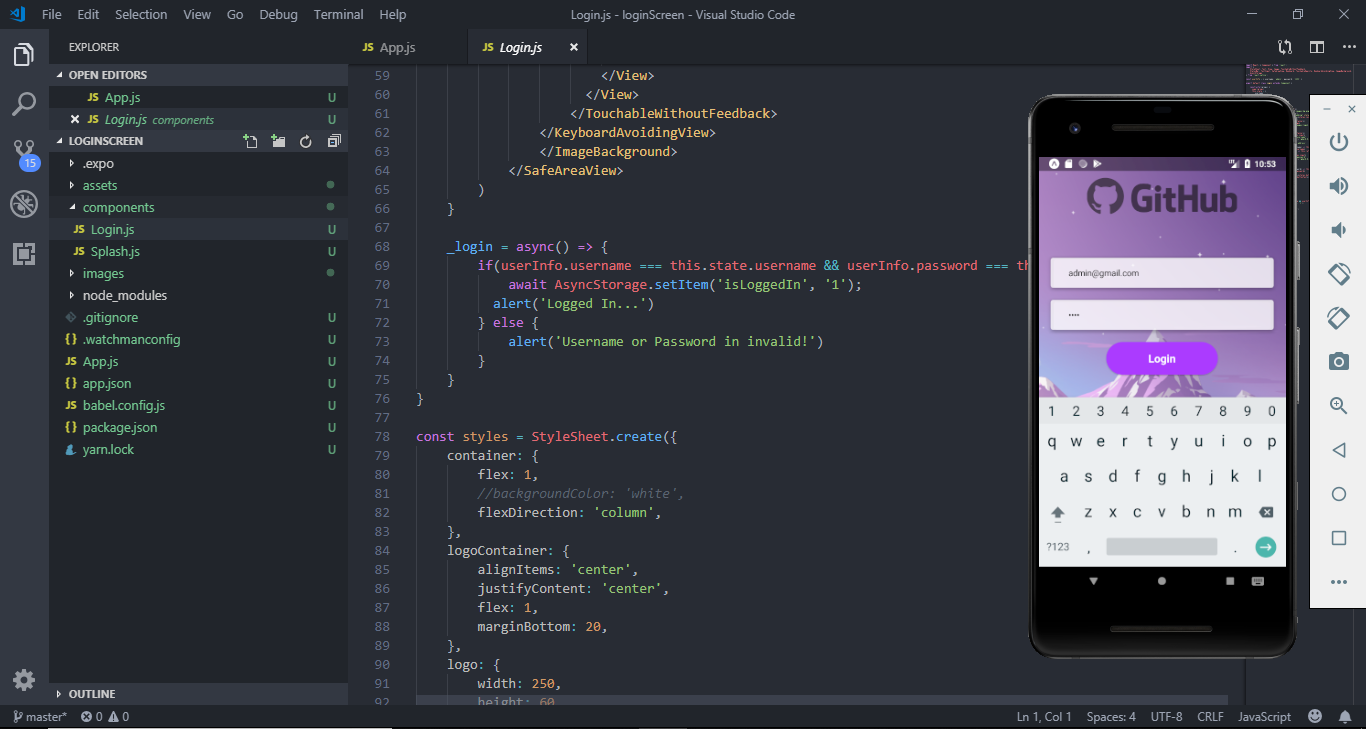Image resolution: width=1366 pixels, height=729 pixels.
Task: Tap the shift key on phone keyboard
Action: 1057,513
